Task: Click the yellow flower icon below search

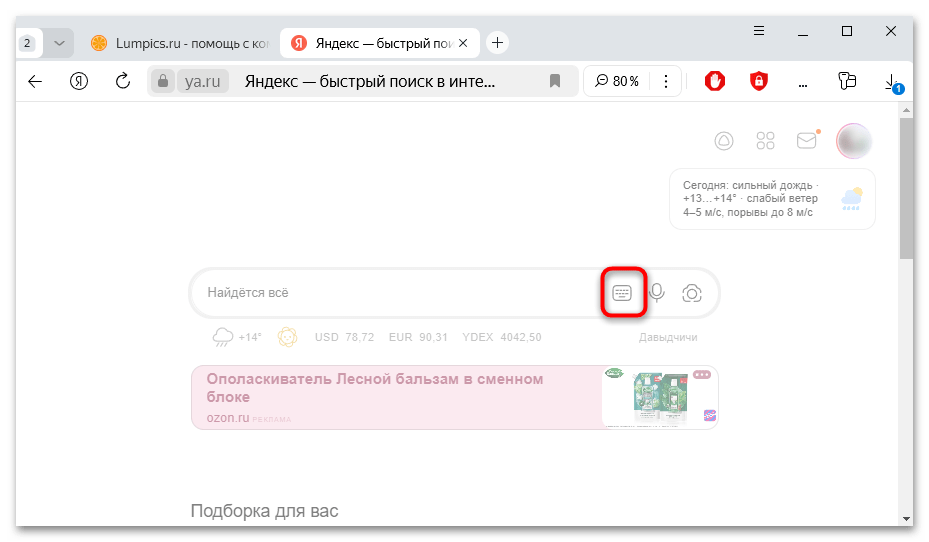Action: point(287,337)
